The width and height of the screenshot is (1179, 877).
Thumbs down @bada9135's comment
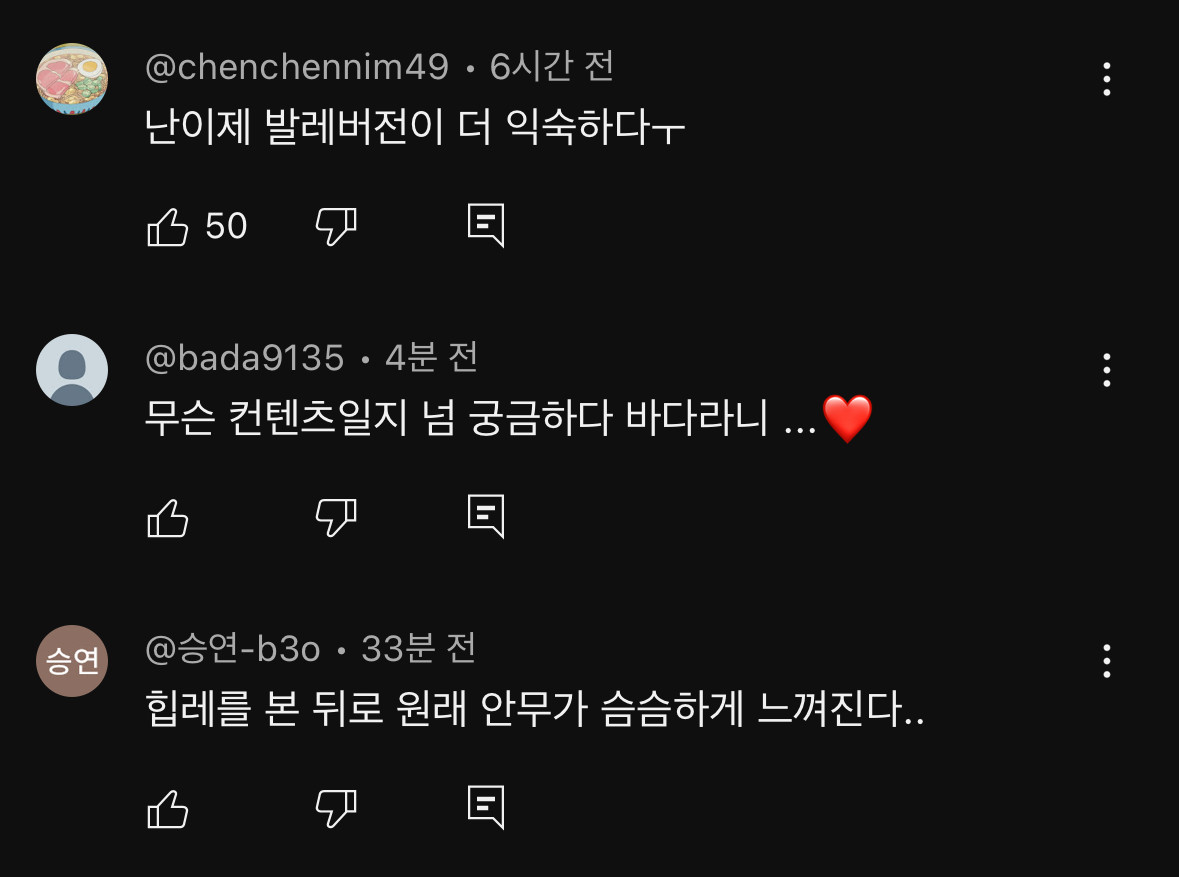pos(336,517)
